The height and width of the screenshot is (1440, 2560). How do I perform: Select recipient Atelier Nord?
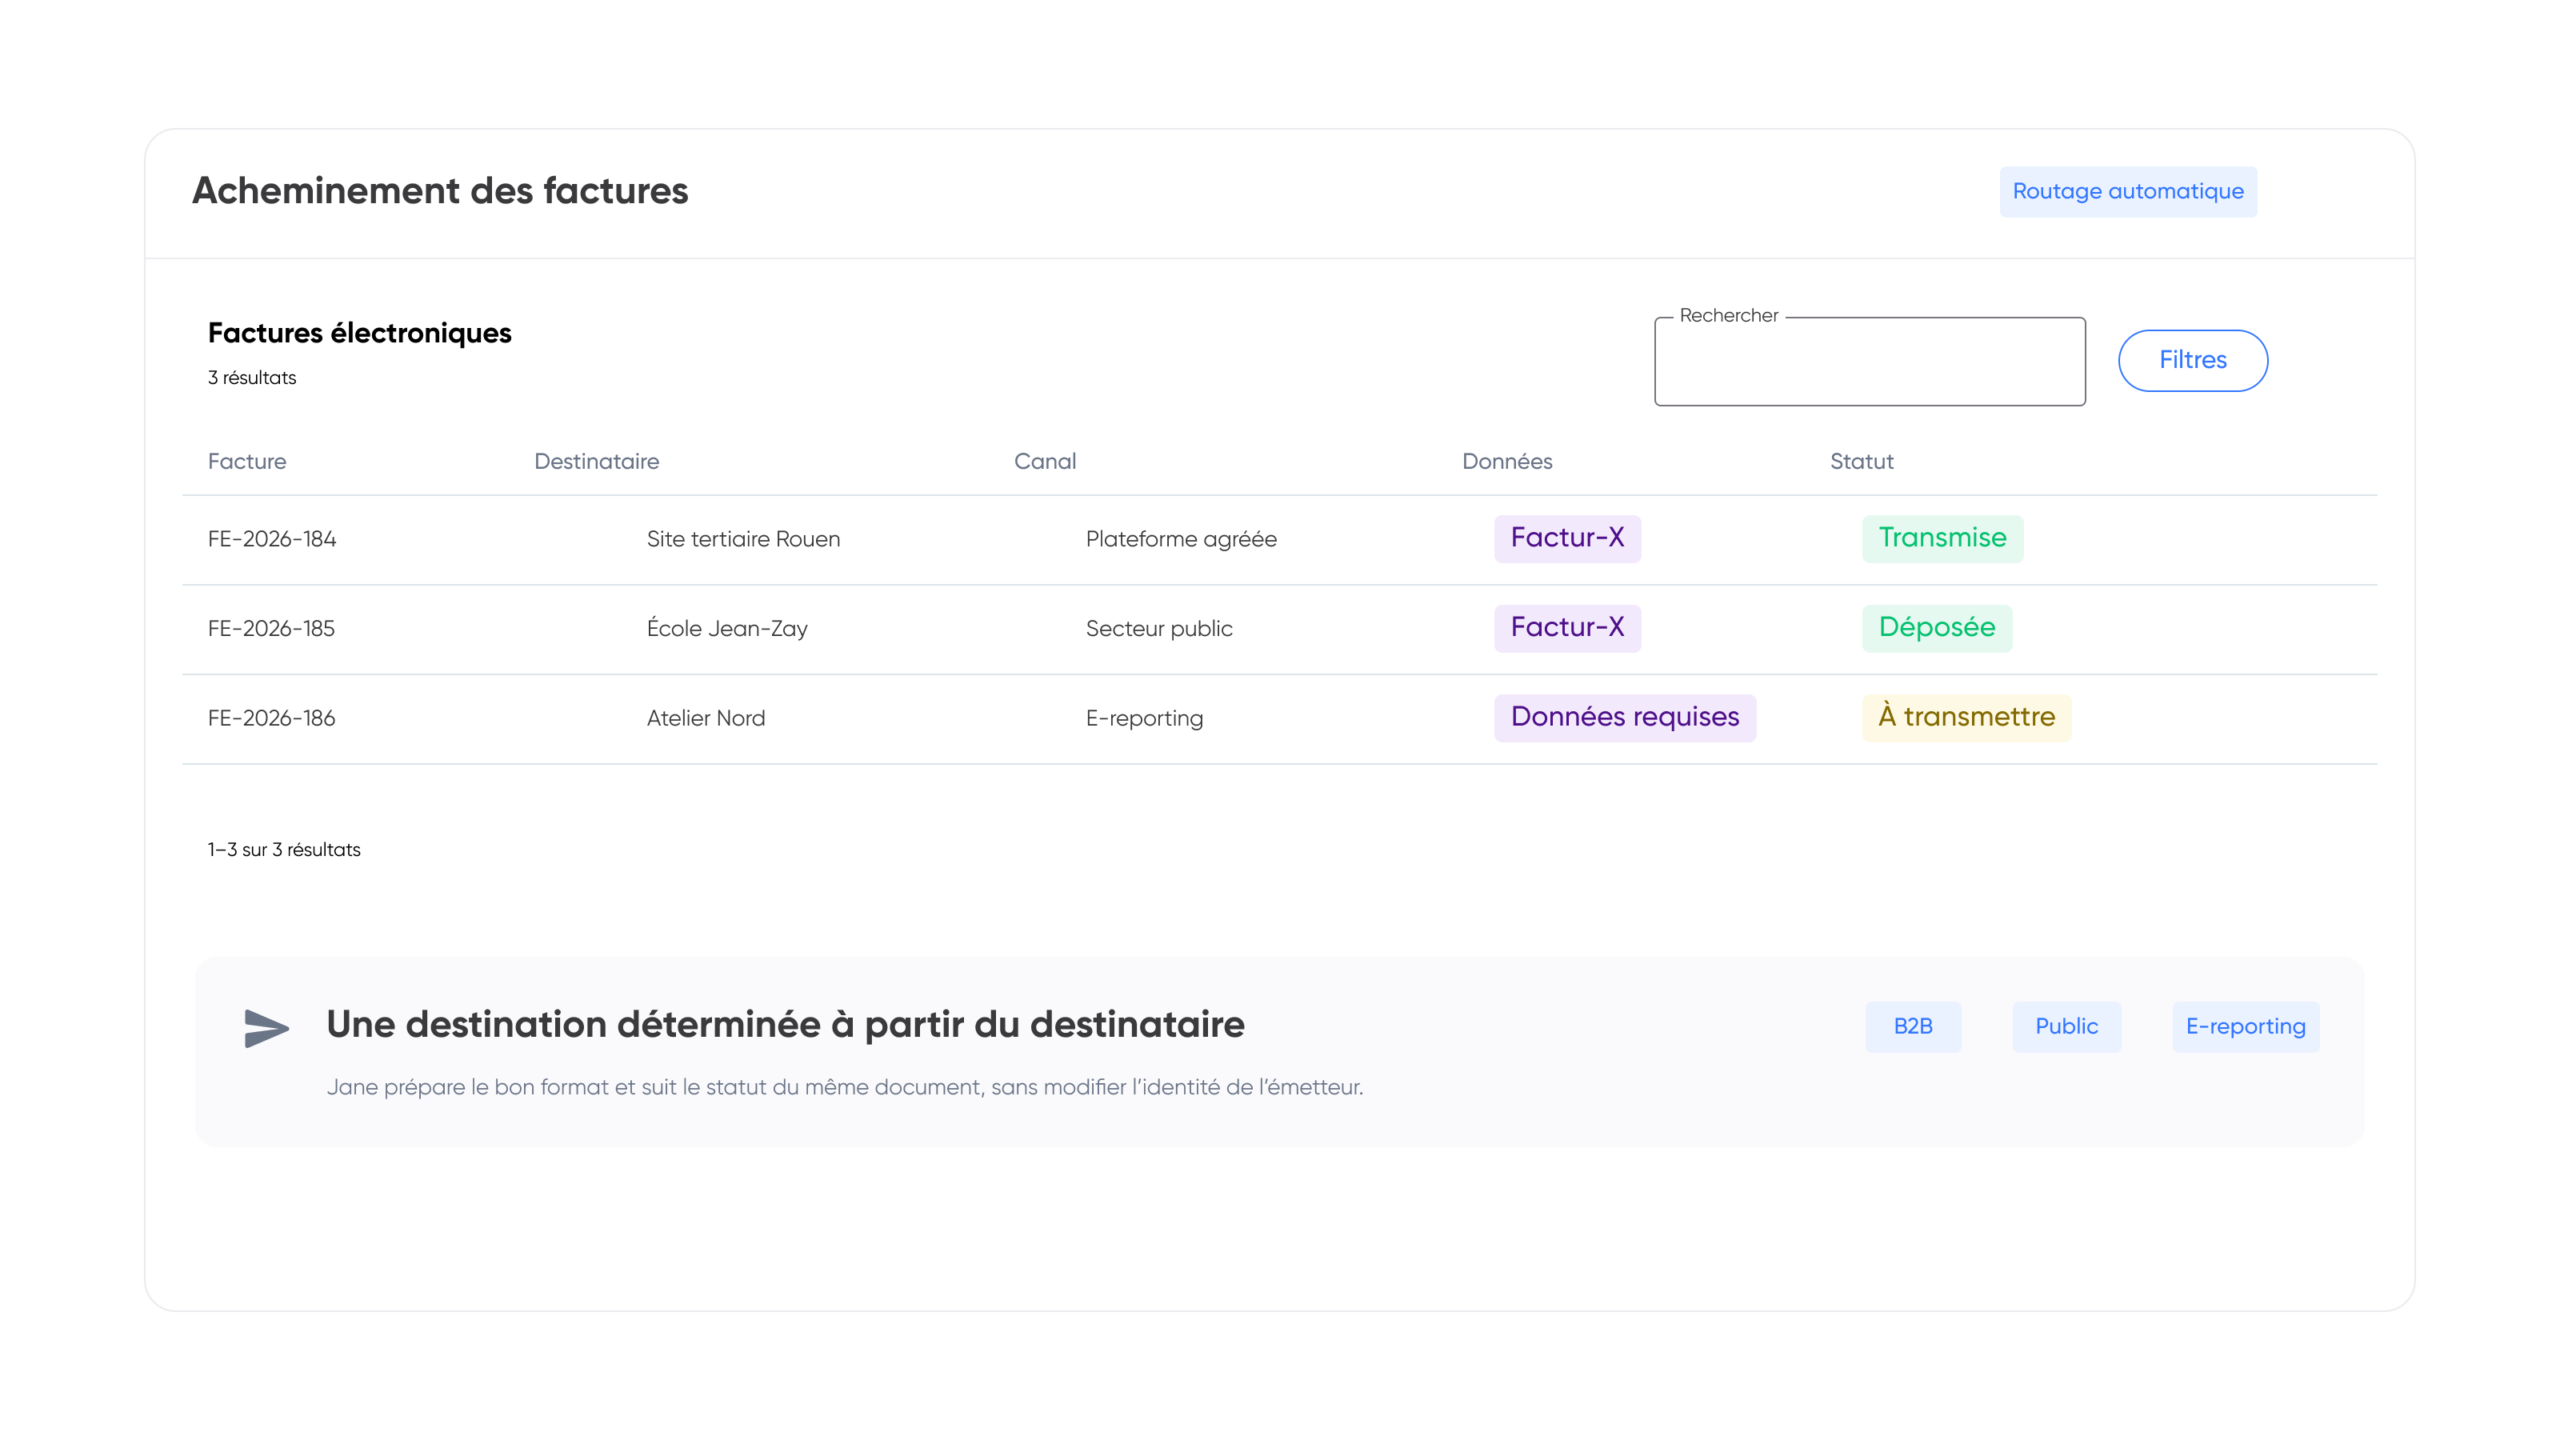pyautogui.click(x=705, y=718)
